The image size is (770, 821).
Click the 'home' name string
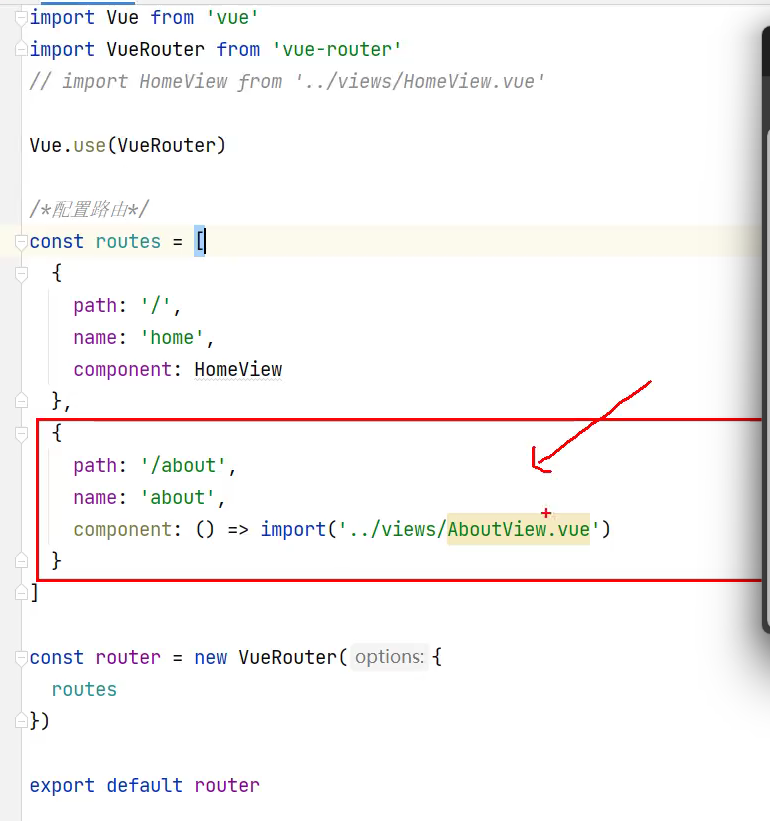coord(172,338)
